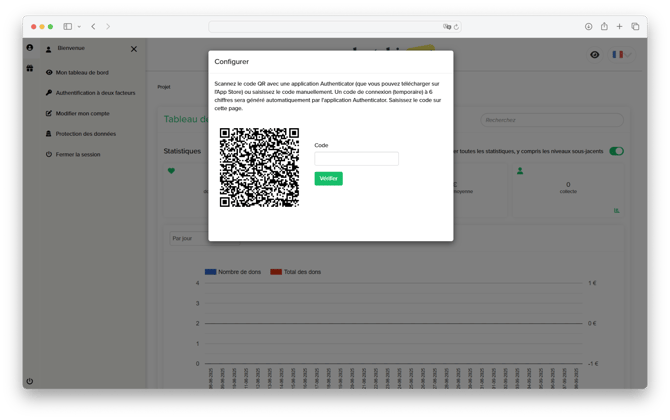Toggle the blue Nombre de dons legend swatch
This screenshot has width=670, height=420.
(211, 272)
